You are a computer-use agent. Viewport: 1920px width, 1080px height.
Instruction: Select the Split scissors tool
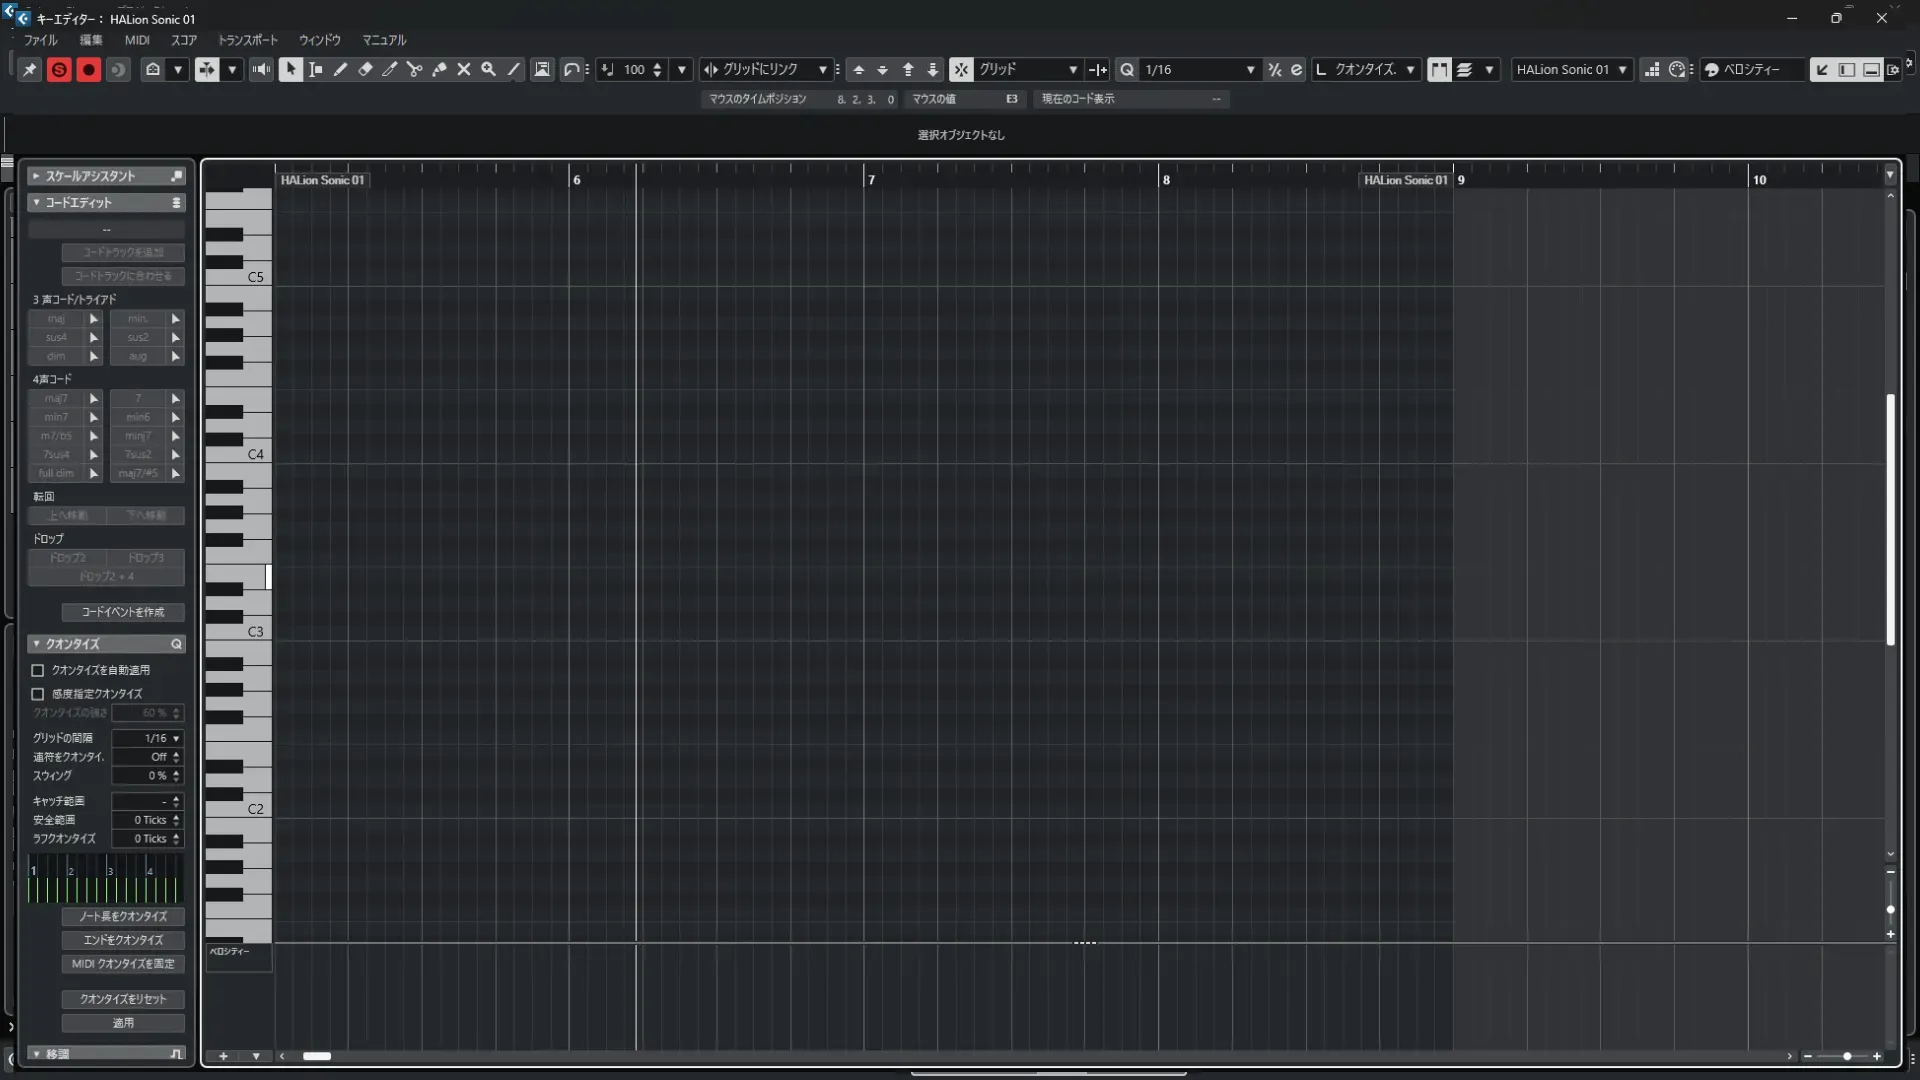414,69
